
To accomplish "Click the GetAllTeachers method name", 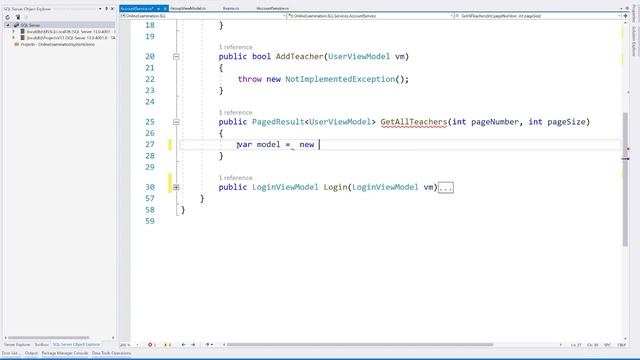I will point(414,122).
